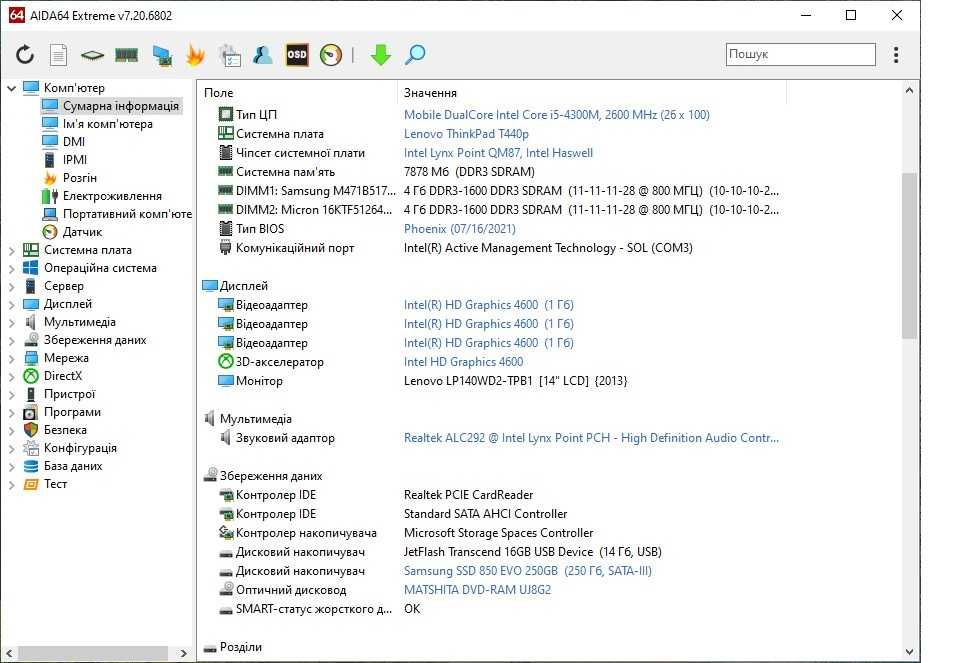
Task: Click the motherboard chip toolbar icon
Action: 92,55
